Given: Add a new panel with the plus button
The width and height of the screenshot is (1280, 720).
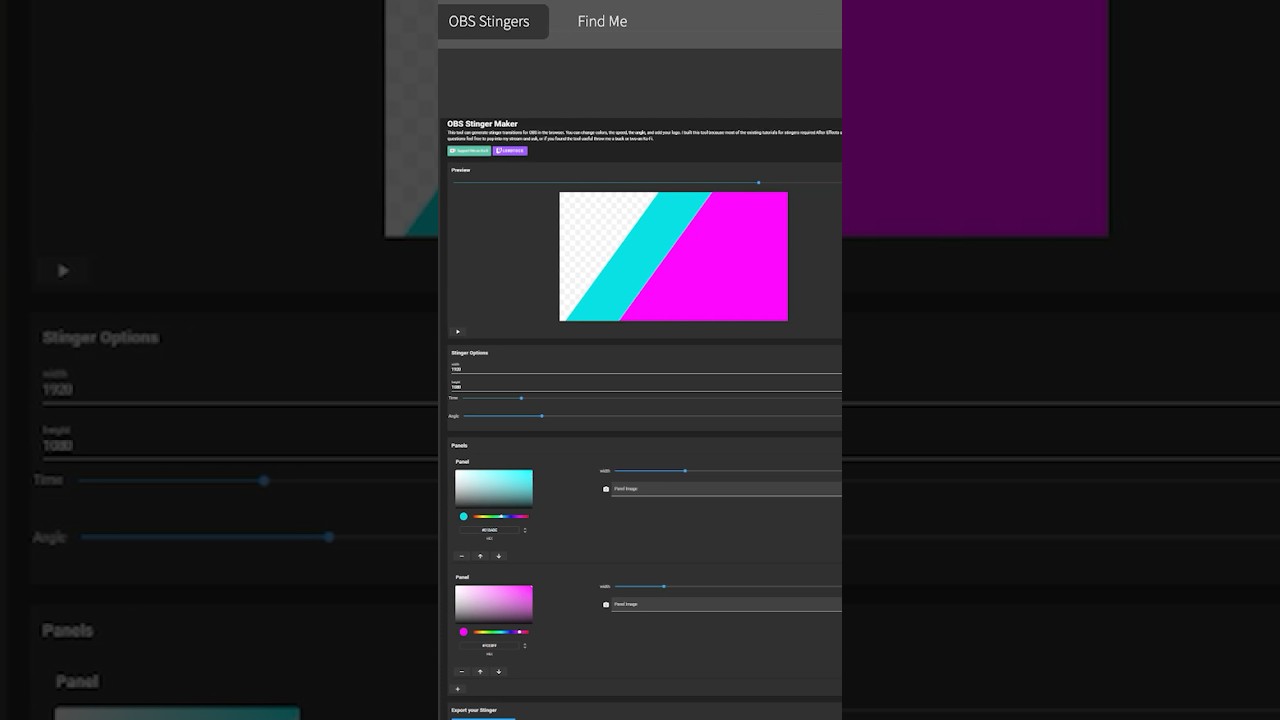Looking at the screenshot, I should click(458, 689).
